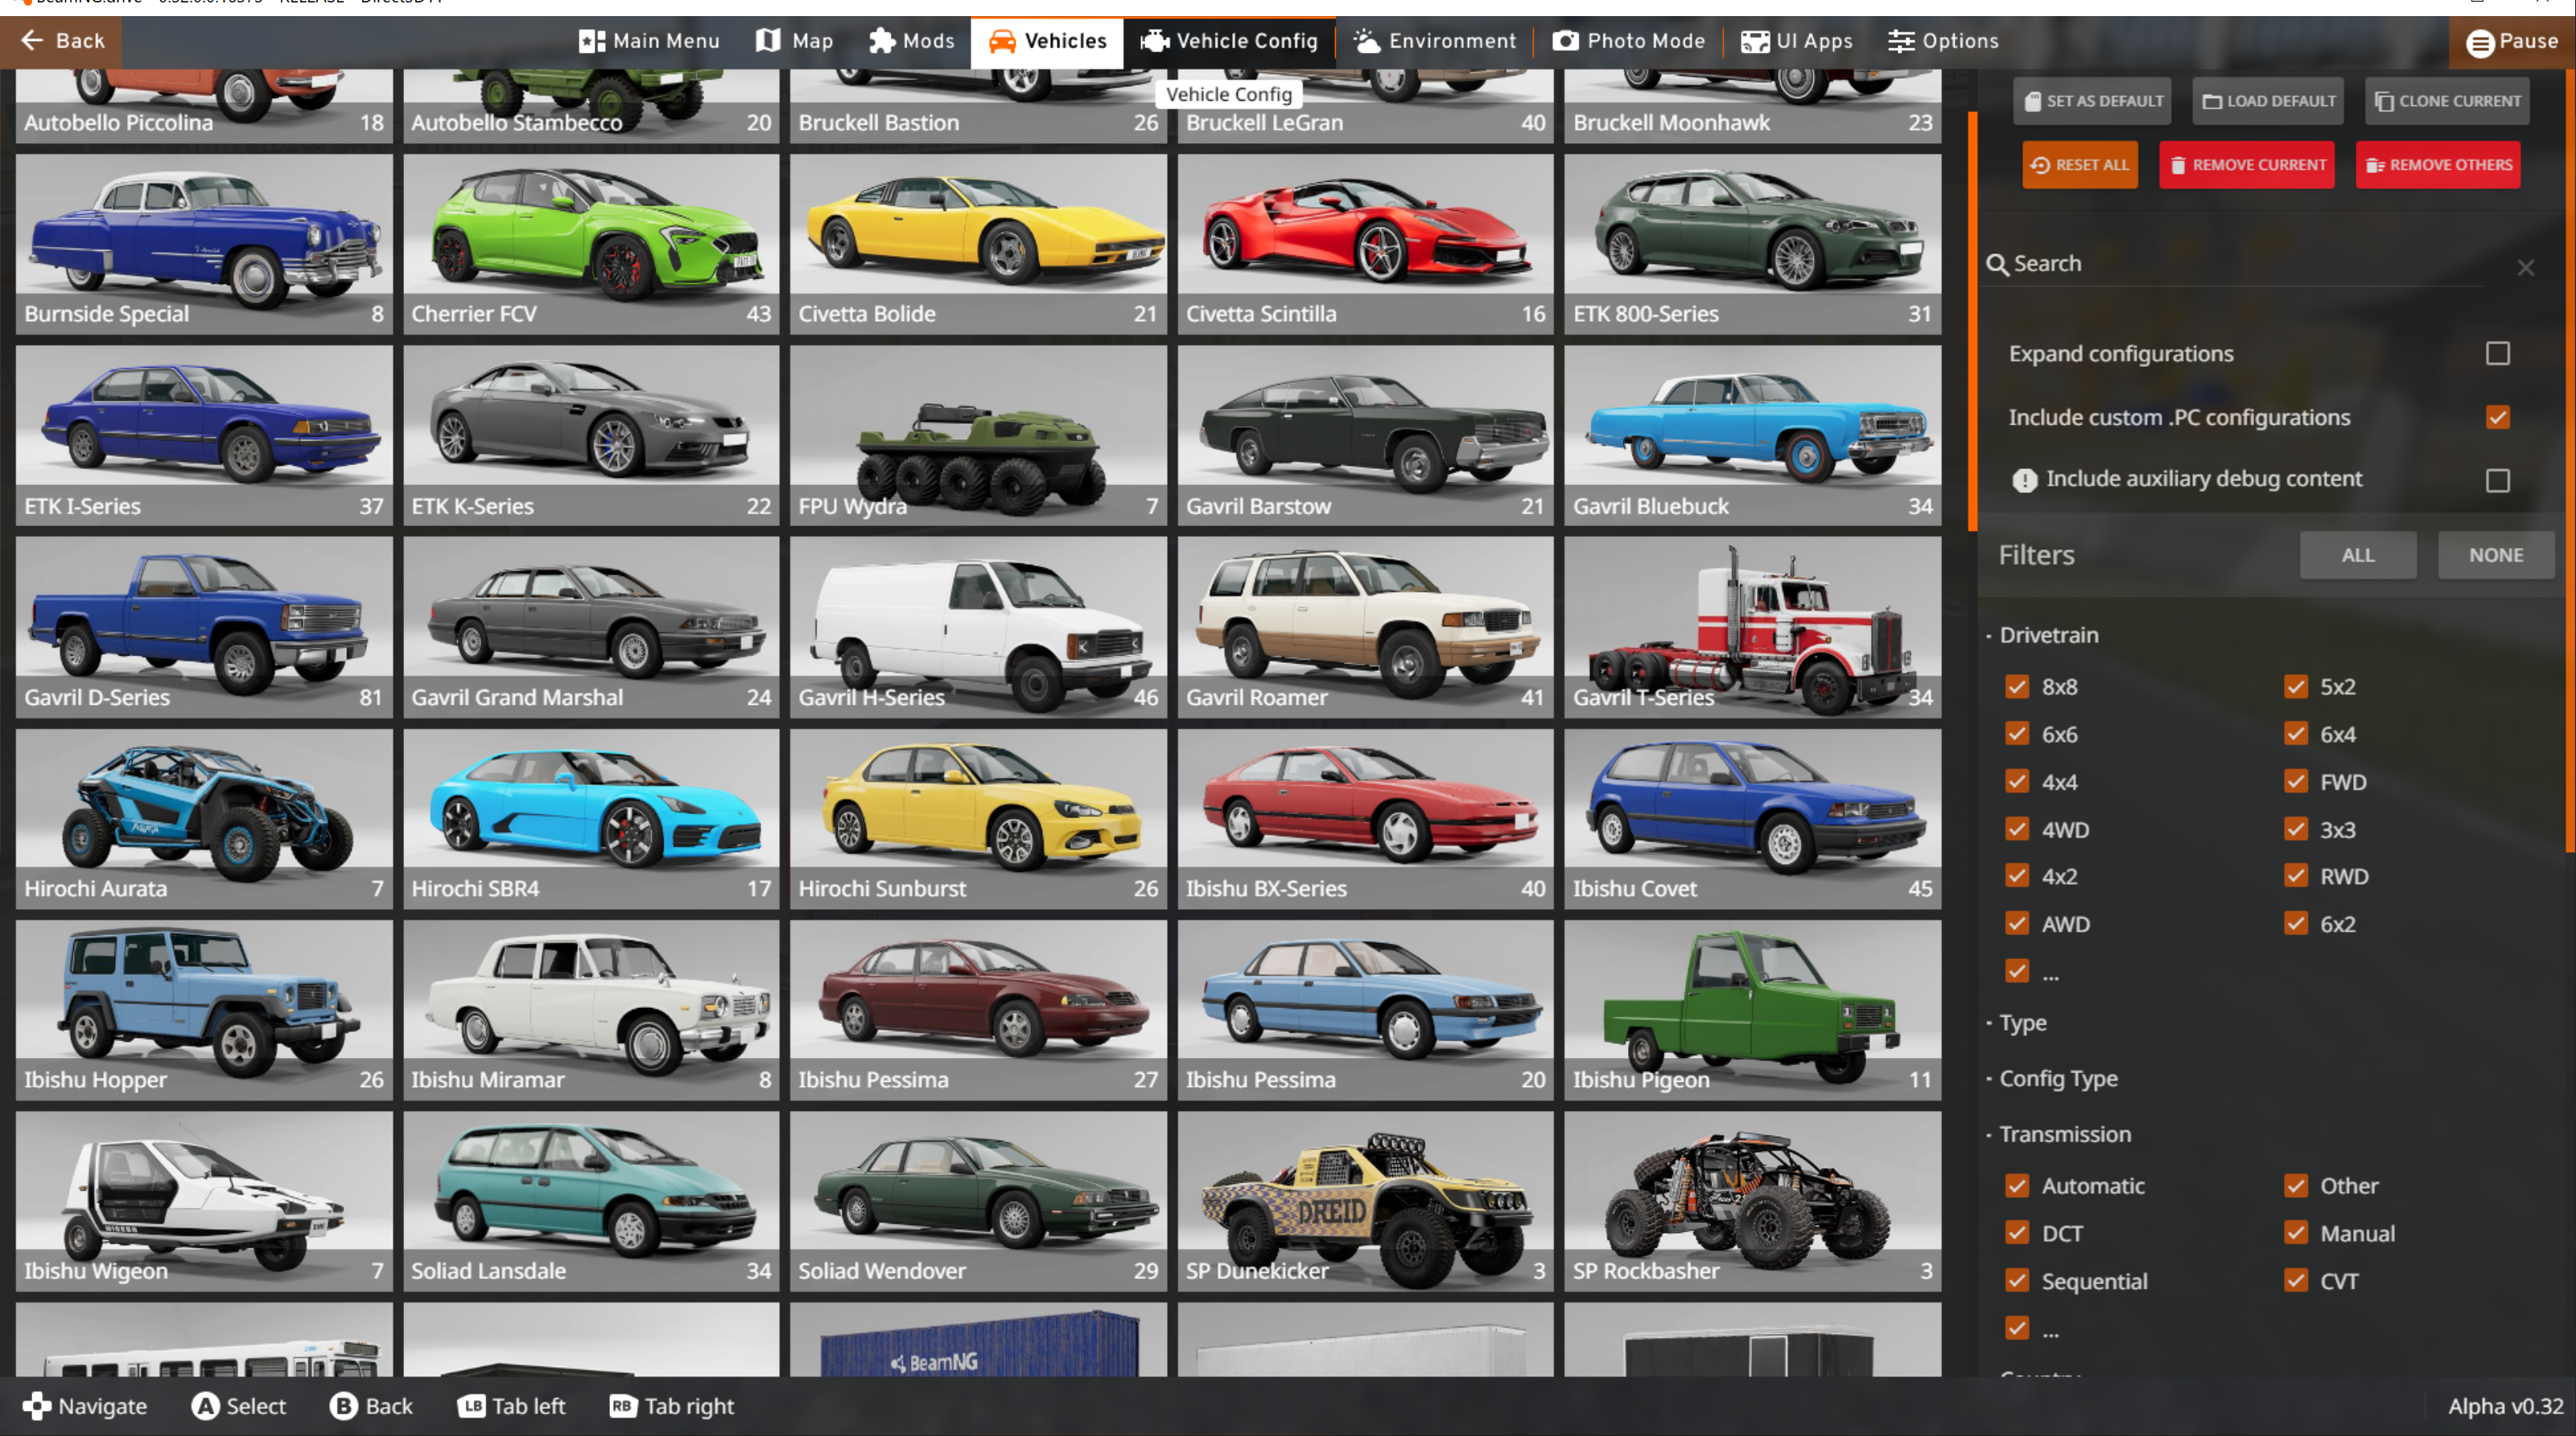
Task: Open the Mods tab
Action: [911, 41]
